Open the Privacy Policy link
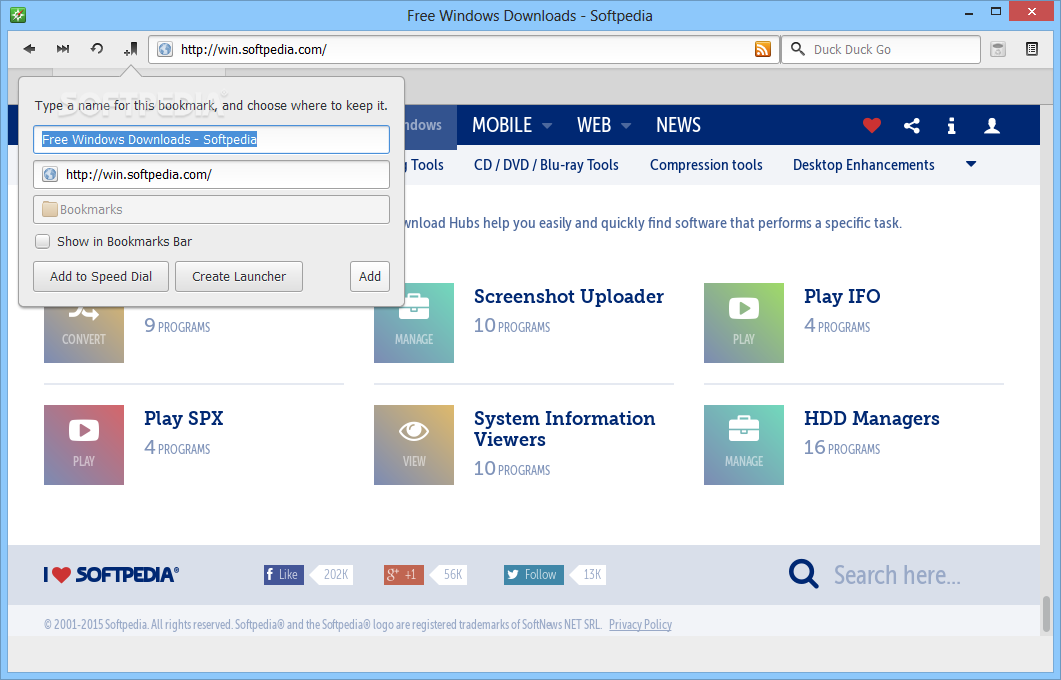1061x680 pixels. pyautogui.click(x=640, y=624)
